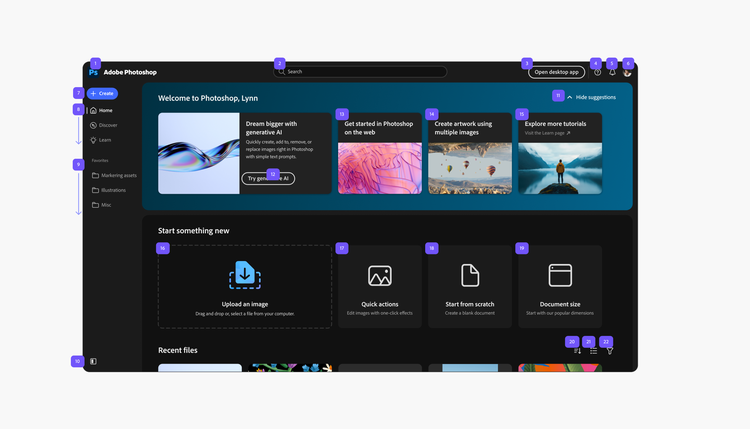The height and width of the screenshot is (429, 750).
Task: Click the Marketing assets folder icon
Action: 95,176
